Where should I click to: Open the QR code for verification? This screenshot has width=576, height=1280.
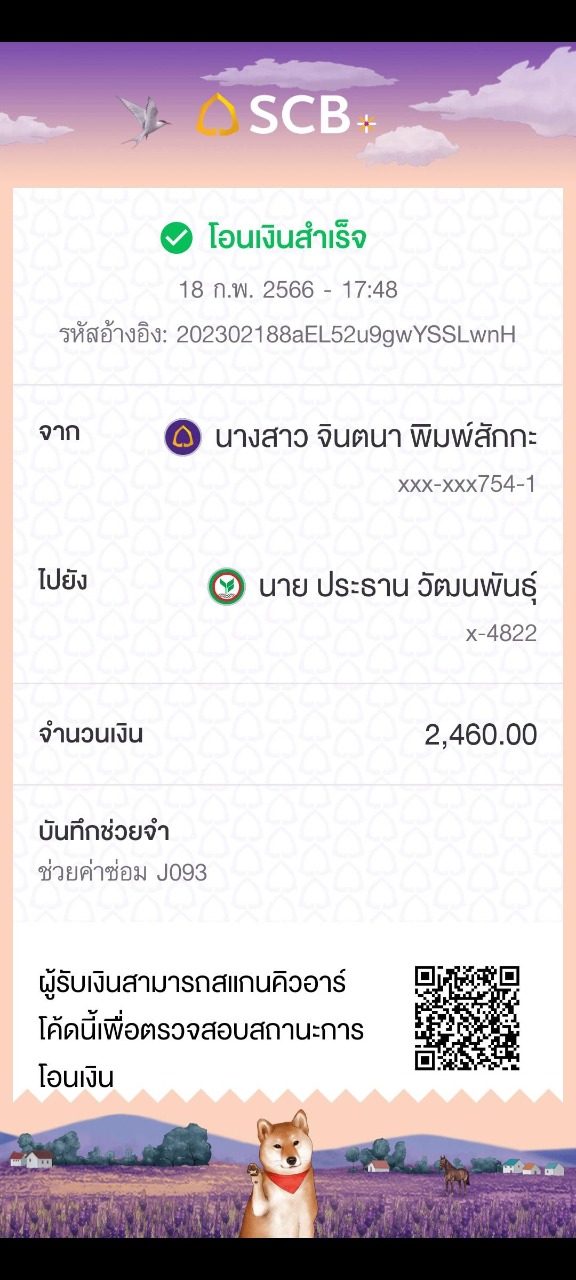(x=468, y=1018)
